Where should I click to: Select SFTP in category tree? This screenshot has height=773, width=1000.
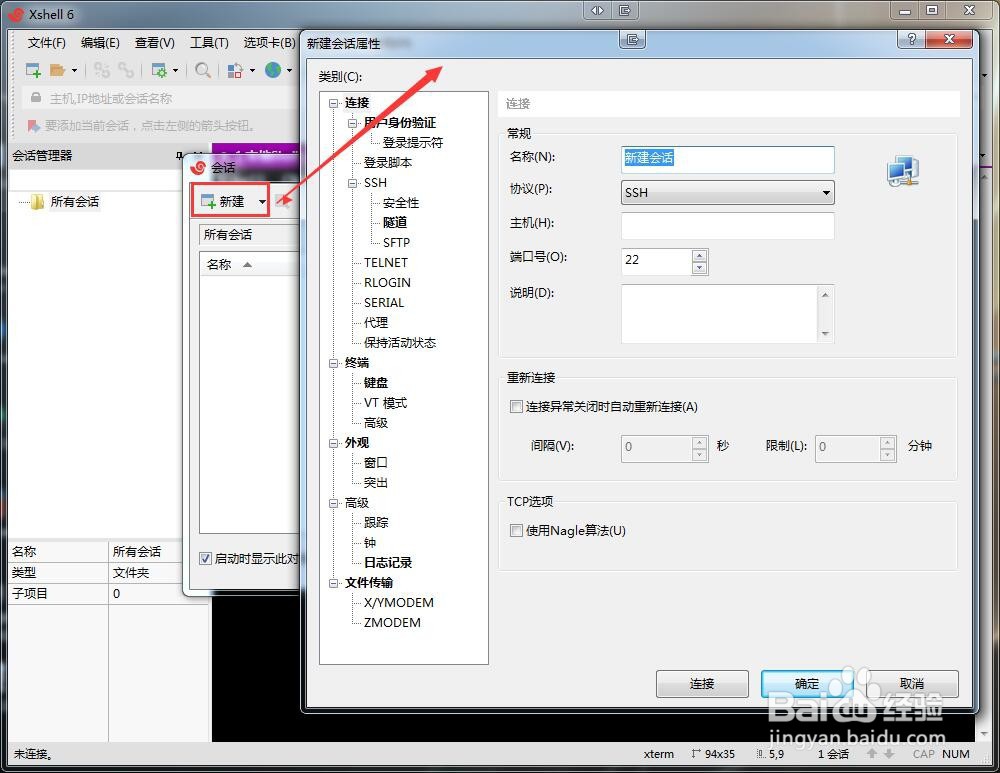tap(396, 242)
